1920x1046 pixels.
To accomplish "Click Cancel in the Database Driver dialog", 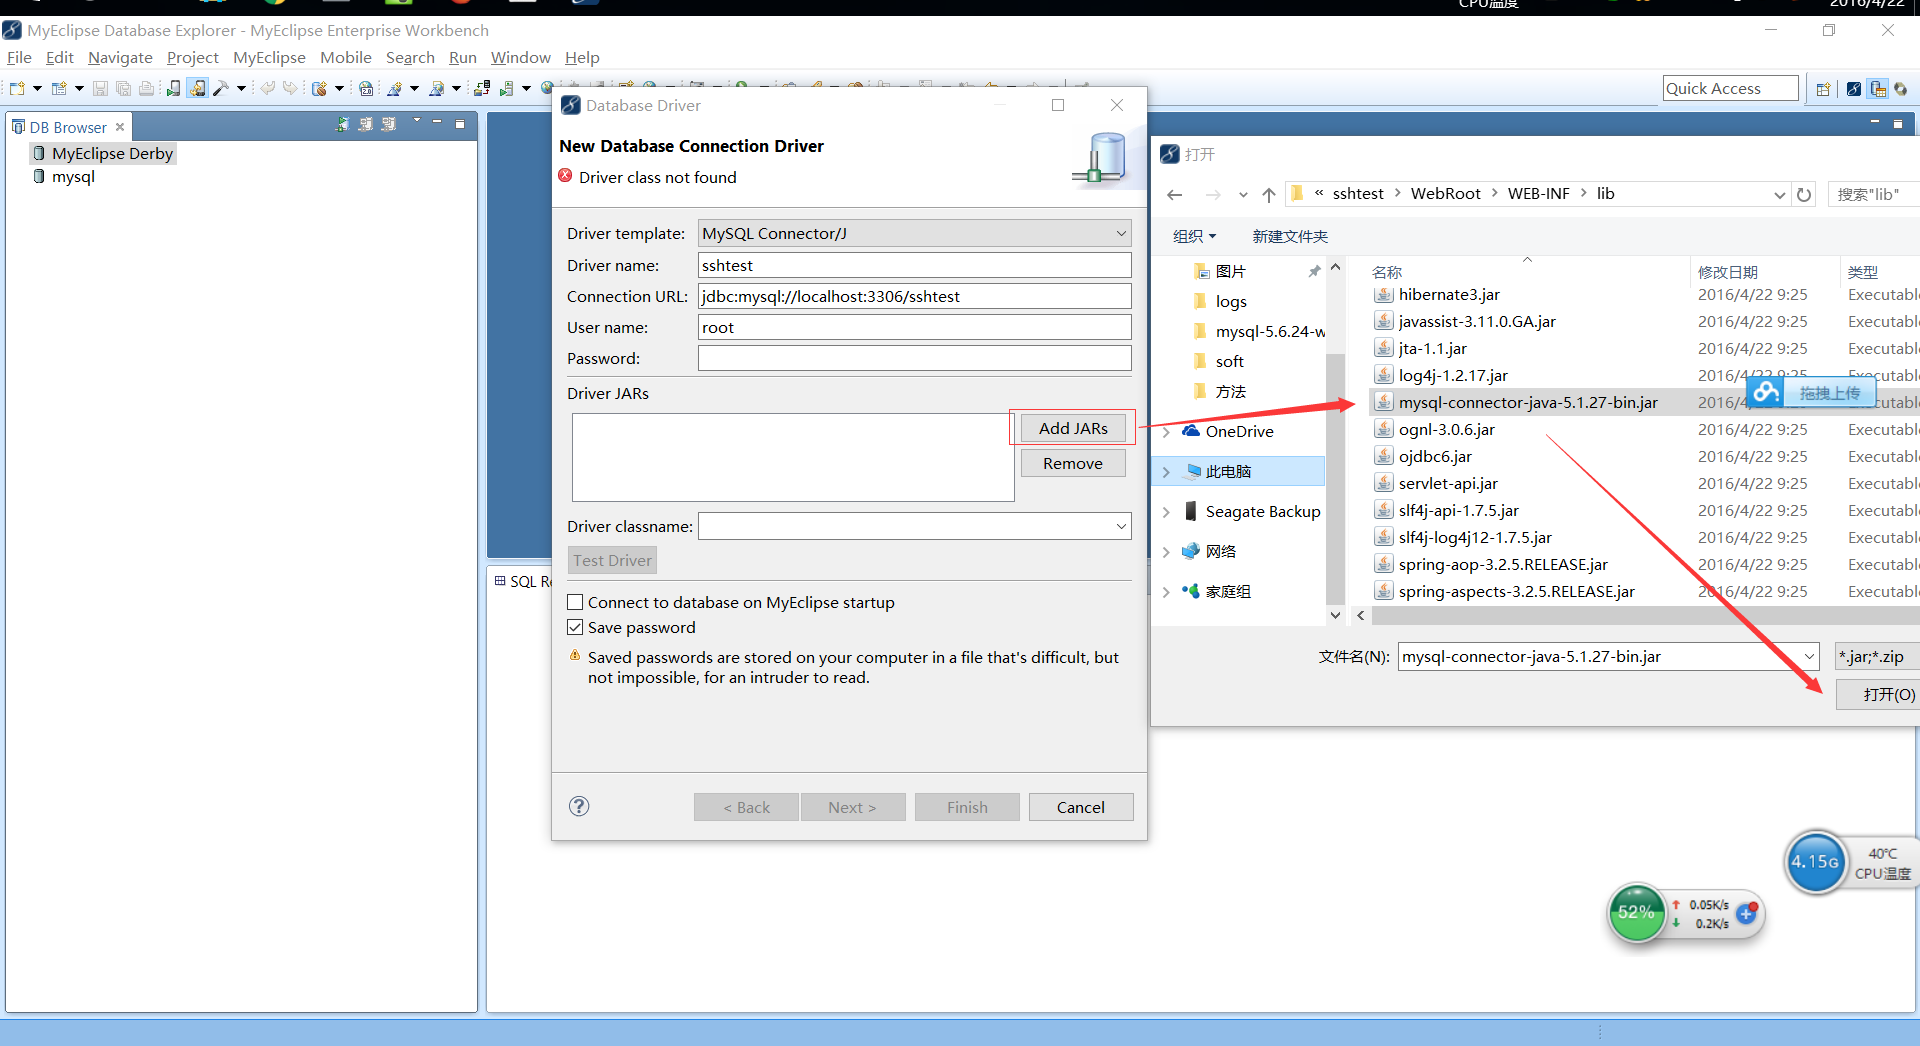I will tap(1081, 807).
